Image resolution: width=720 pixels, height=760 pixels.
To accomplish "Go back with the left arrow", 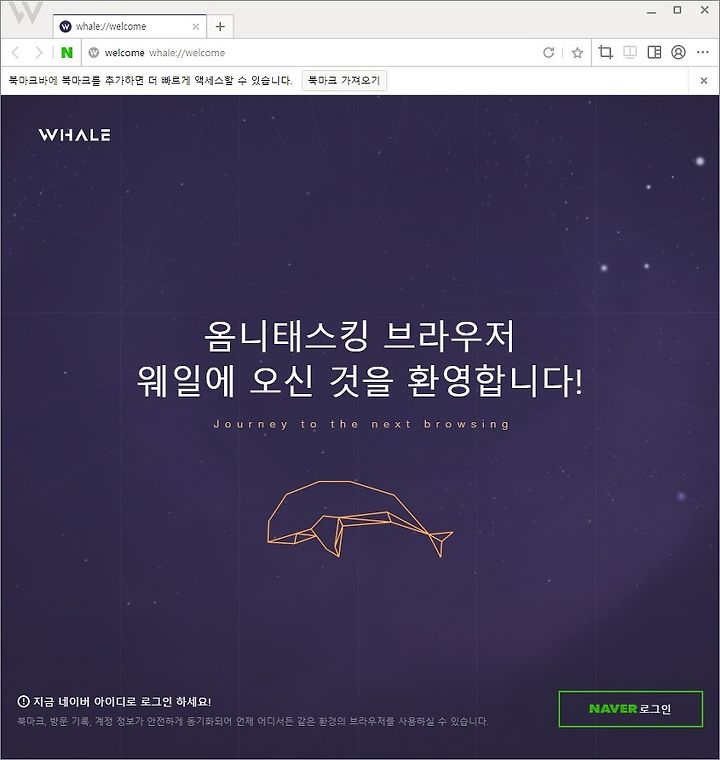I will 16,52.
